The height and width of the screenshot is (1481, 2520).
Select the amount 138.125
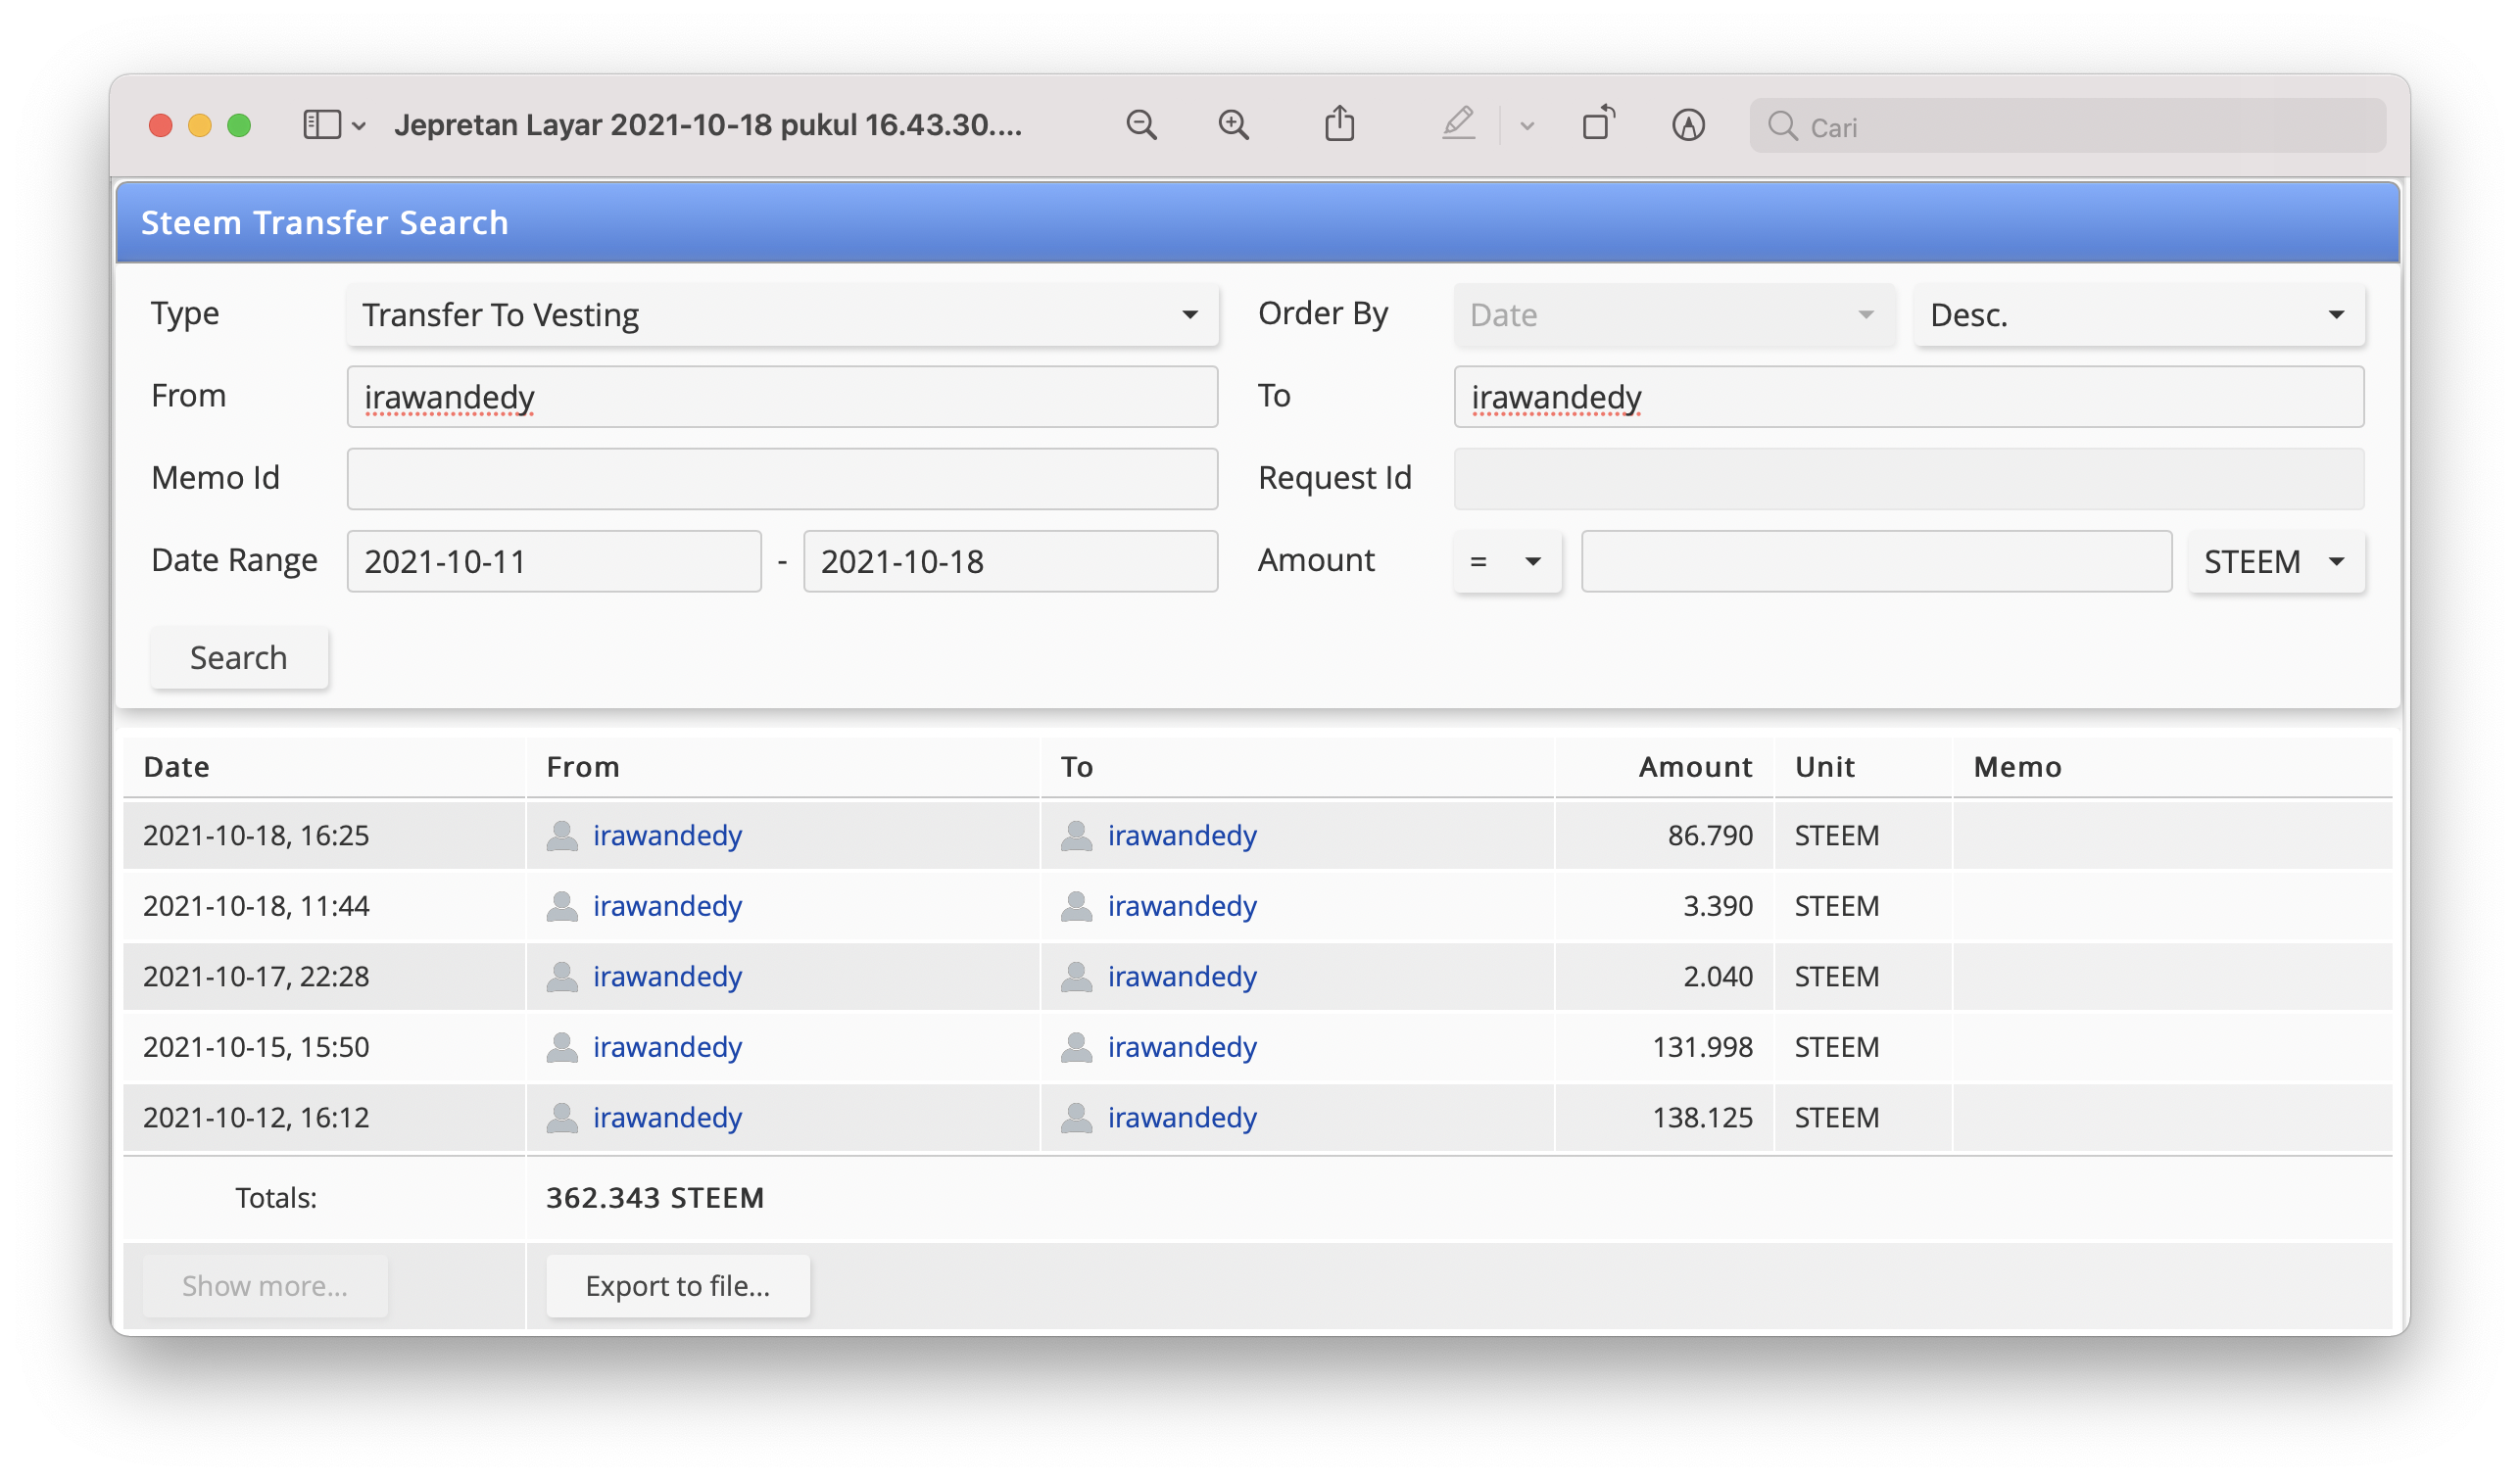(x=1702, y=1117)
